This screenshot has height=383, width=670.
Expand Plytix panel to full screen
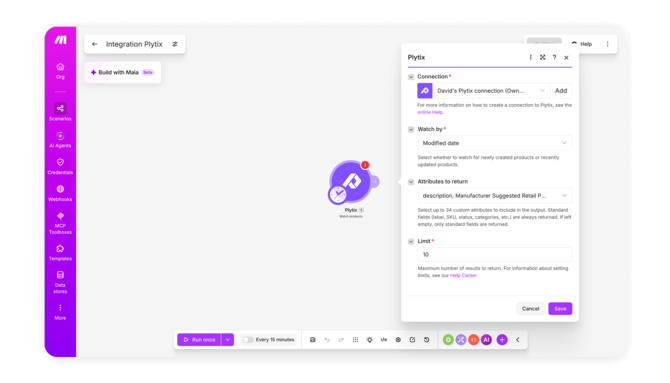[543, 57]
